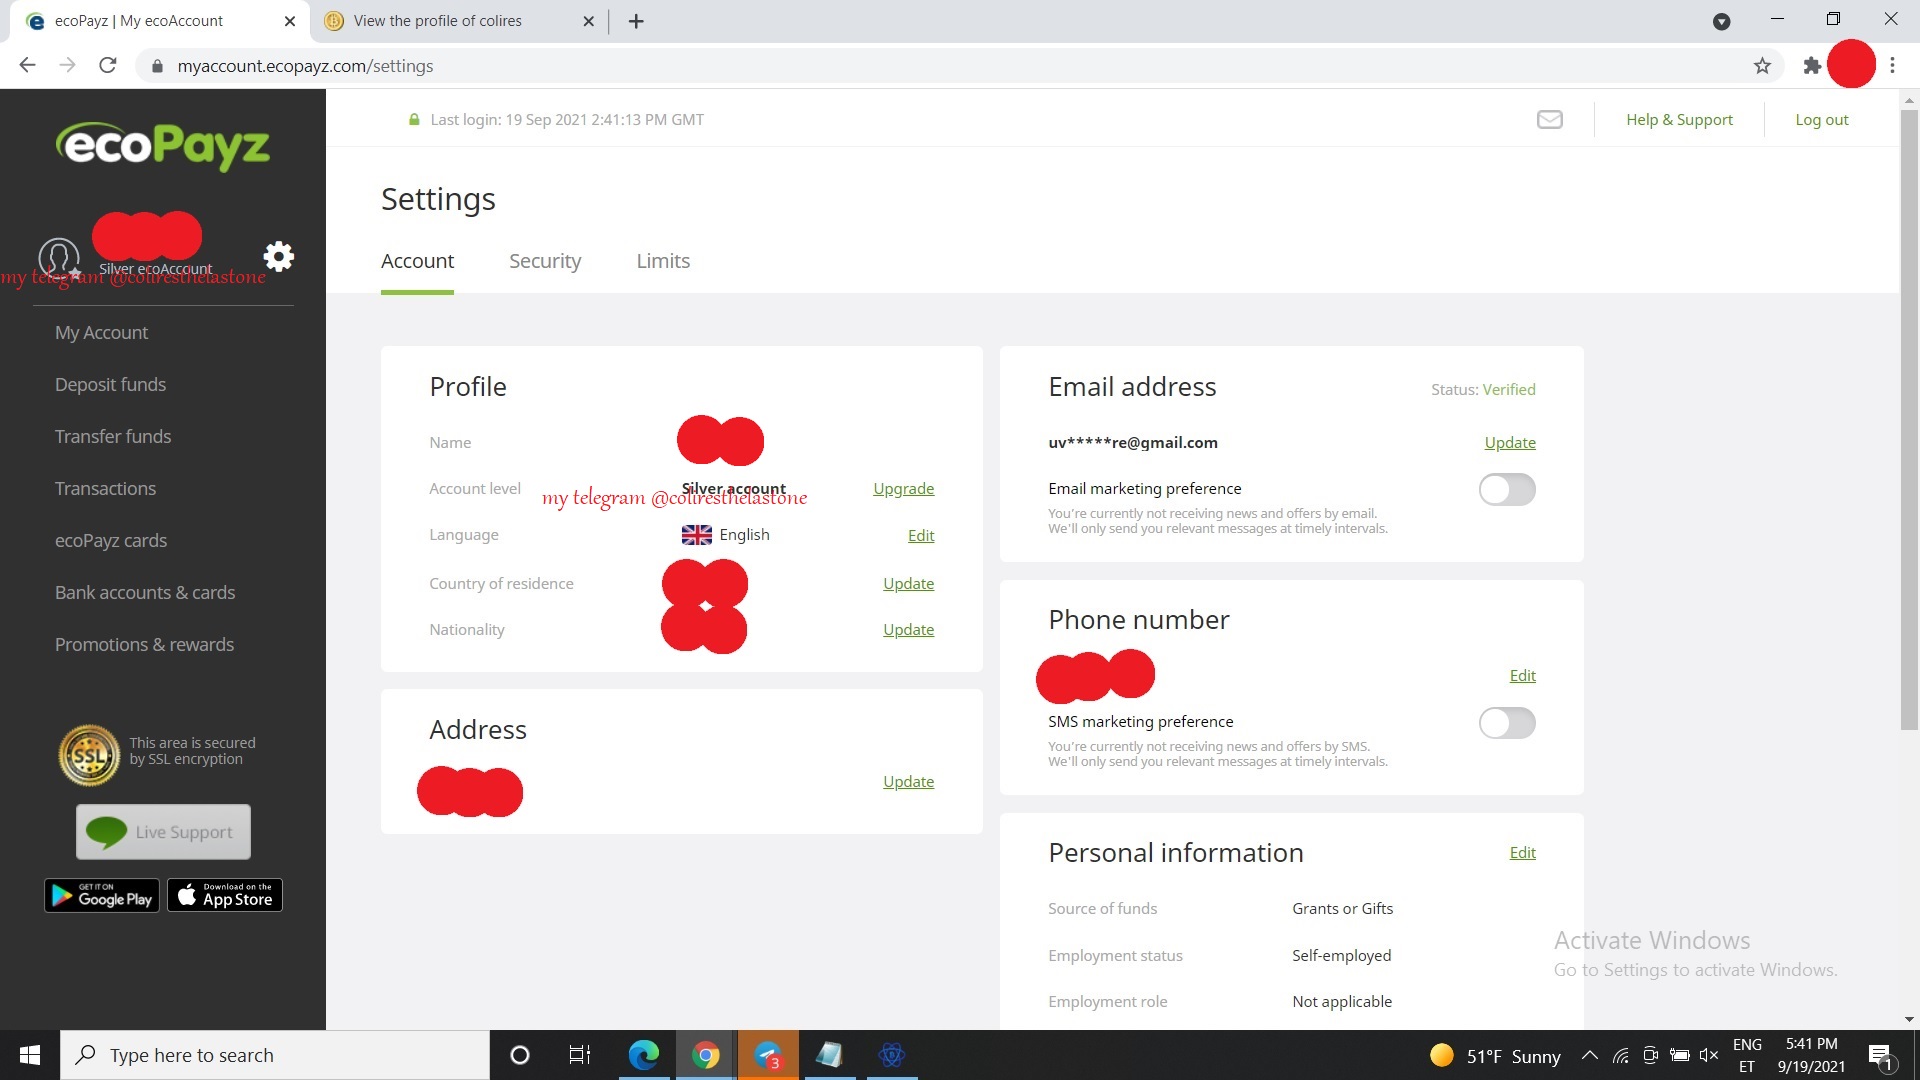Close the 'View the profile of colires' tab
The image size is (1920, 1080).
pyautogui.click(x=588, y=21)
